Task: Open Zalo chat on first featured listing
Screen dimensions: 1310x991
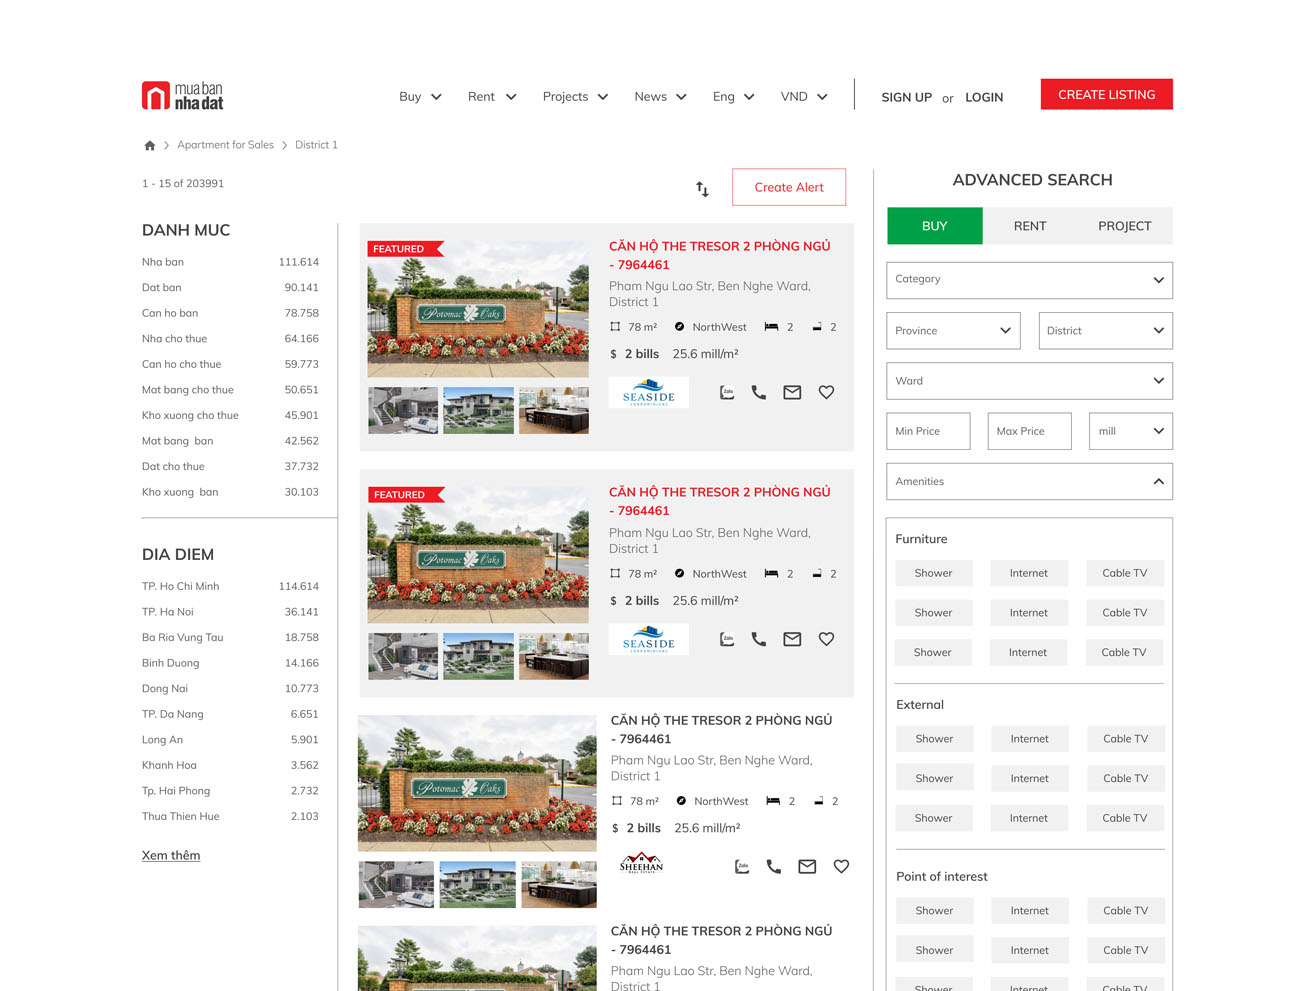Action: tap(727, 393)
